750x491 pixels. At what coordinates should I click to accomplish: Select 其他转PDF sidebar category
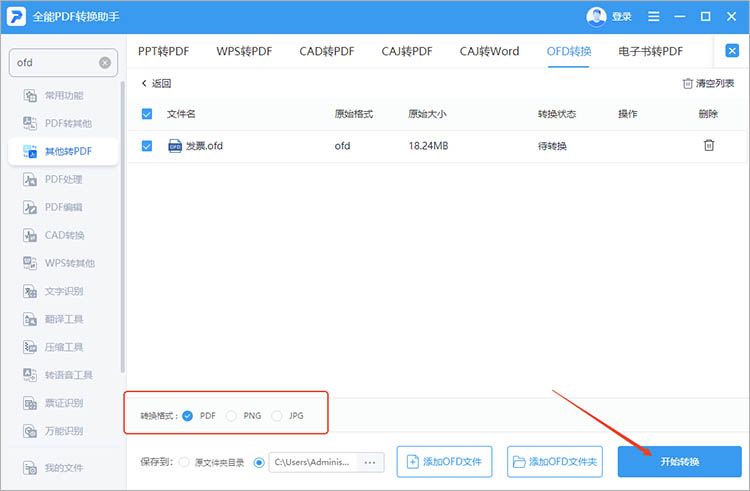tap(63, 152)
